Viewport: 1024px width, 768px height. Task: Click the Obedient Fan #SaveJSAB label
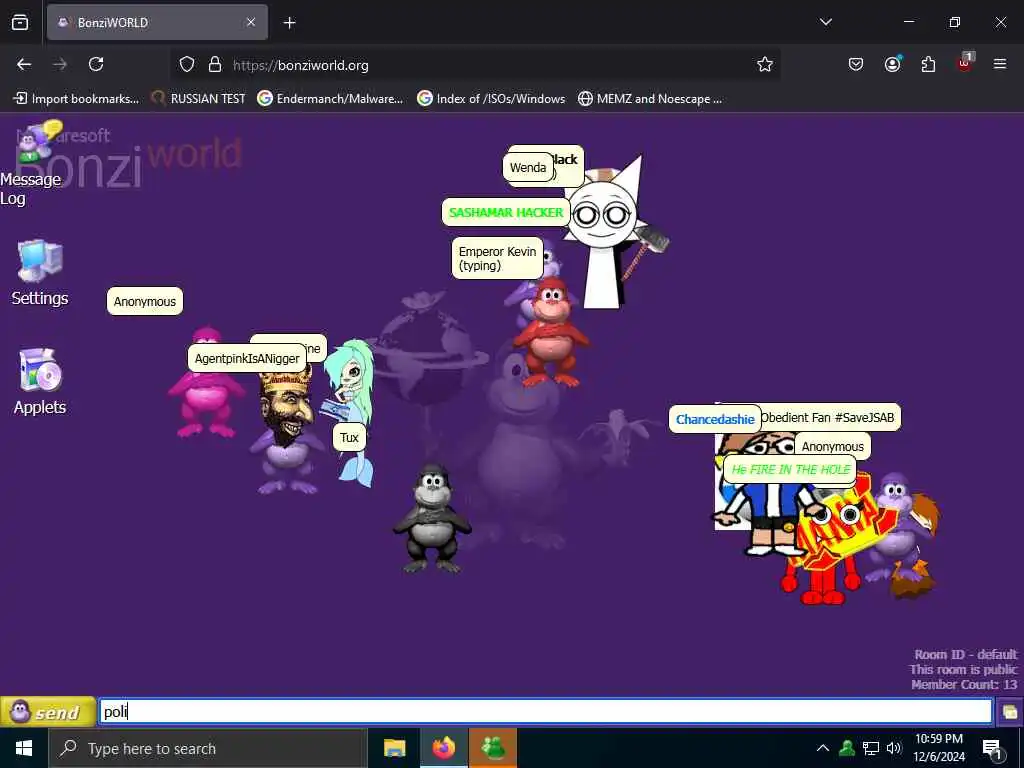pos(831,417)
